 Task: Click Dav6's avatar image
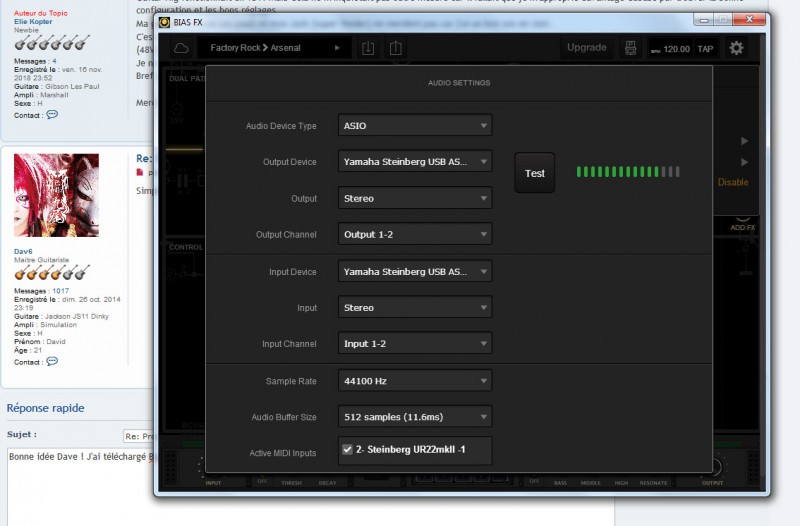click(56, 195)
